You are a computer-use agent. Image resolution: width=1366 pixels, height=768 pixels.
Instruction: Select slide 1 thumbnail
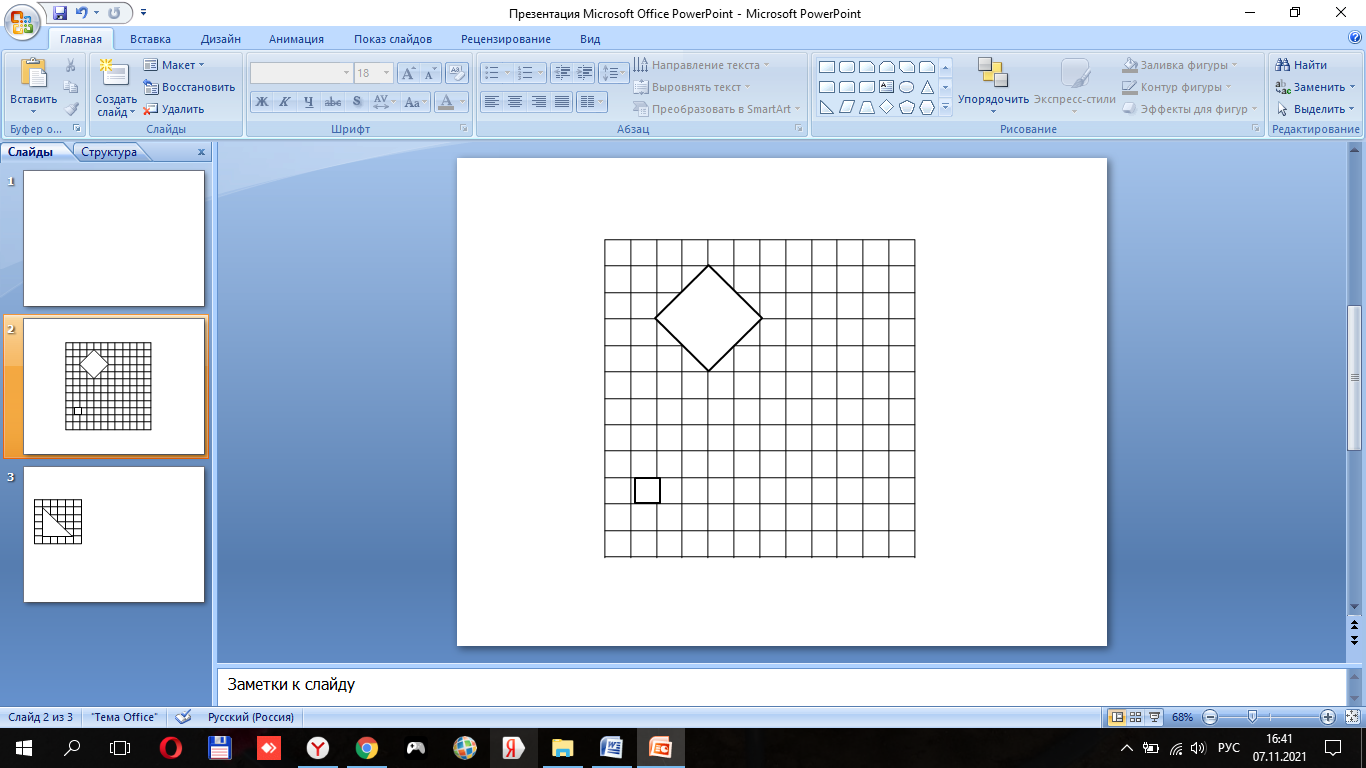pos(114,238)
